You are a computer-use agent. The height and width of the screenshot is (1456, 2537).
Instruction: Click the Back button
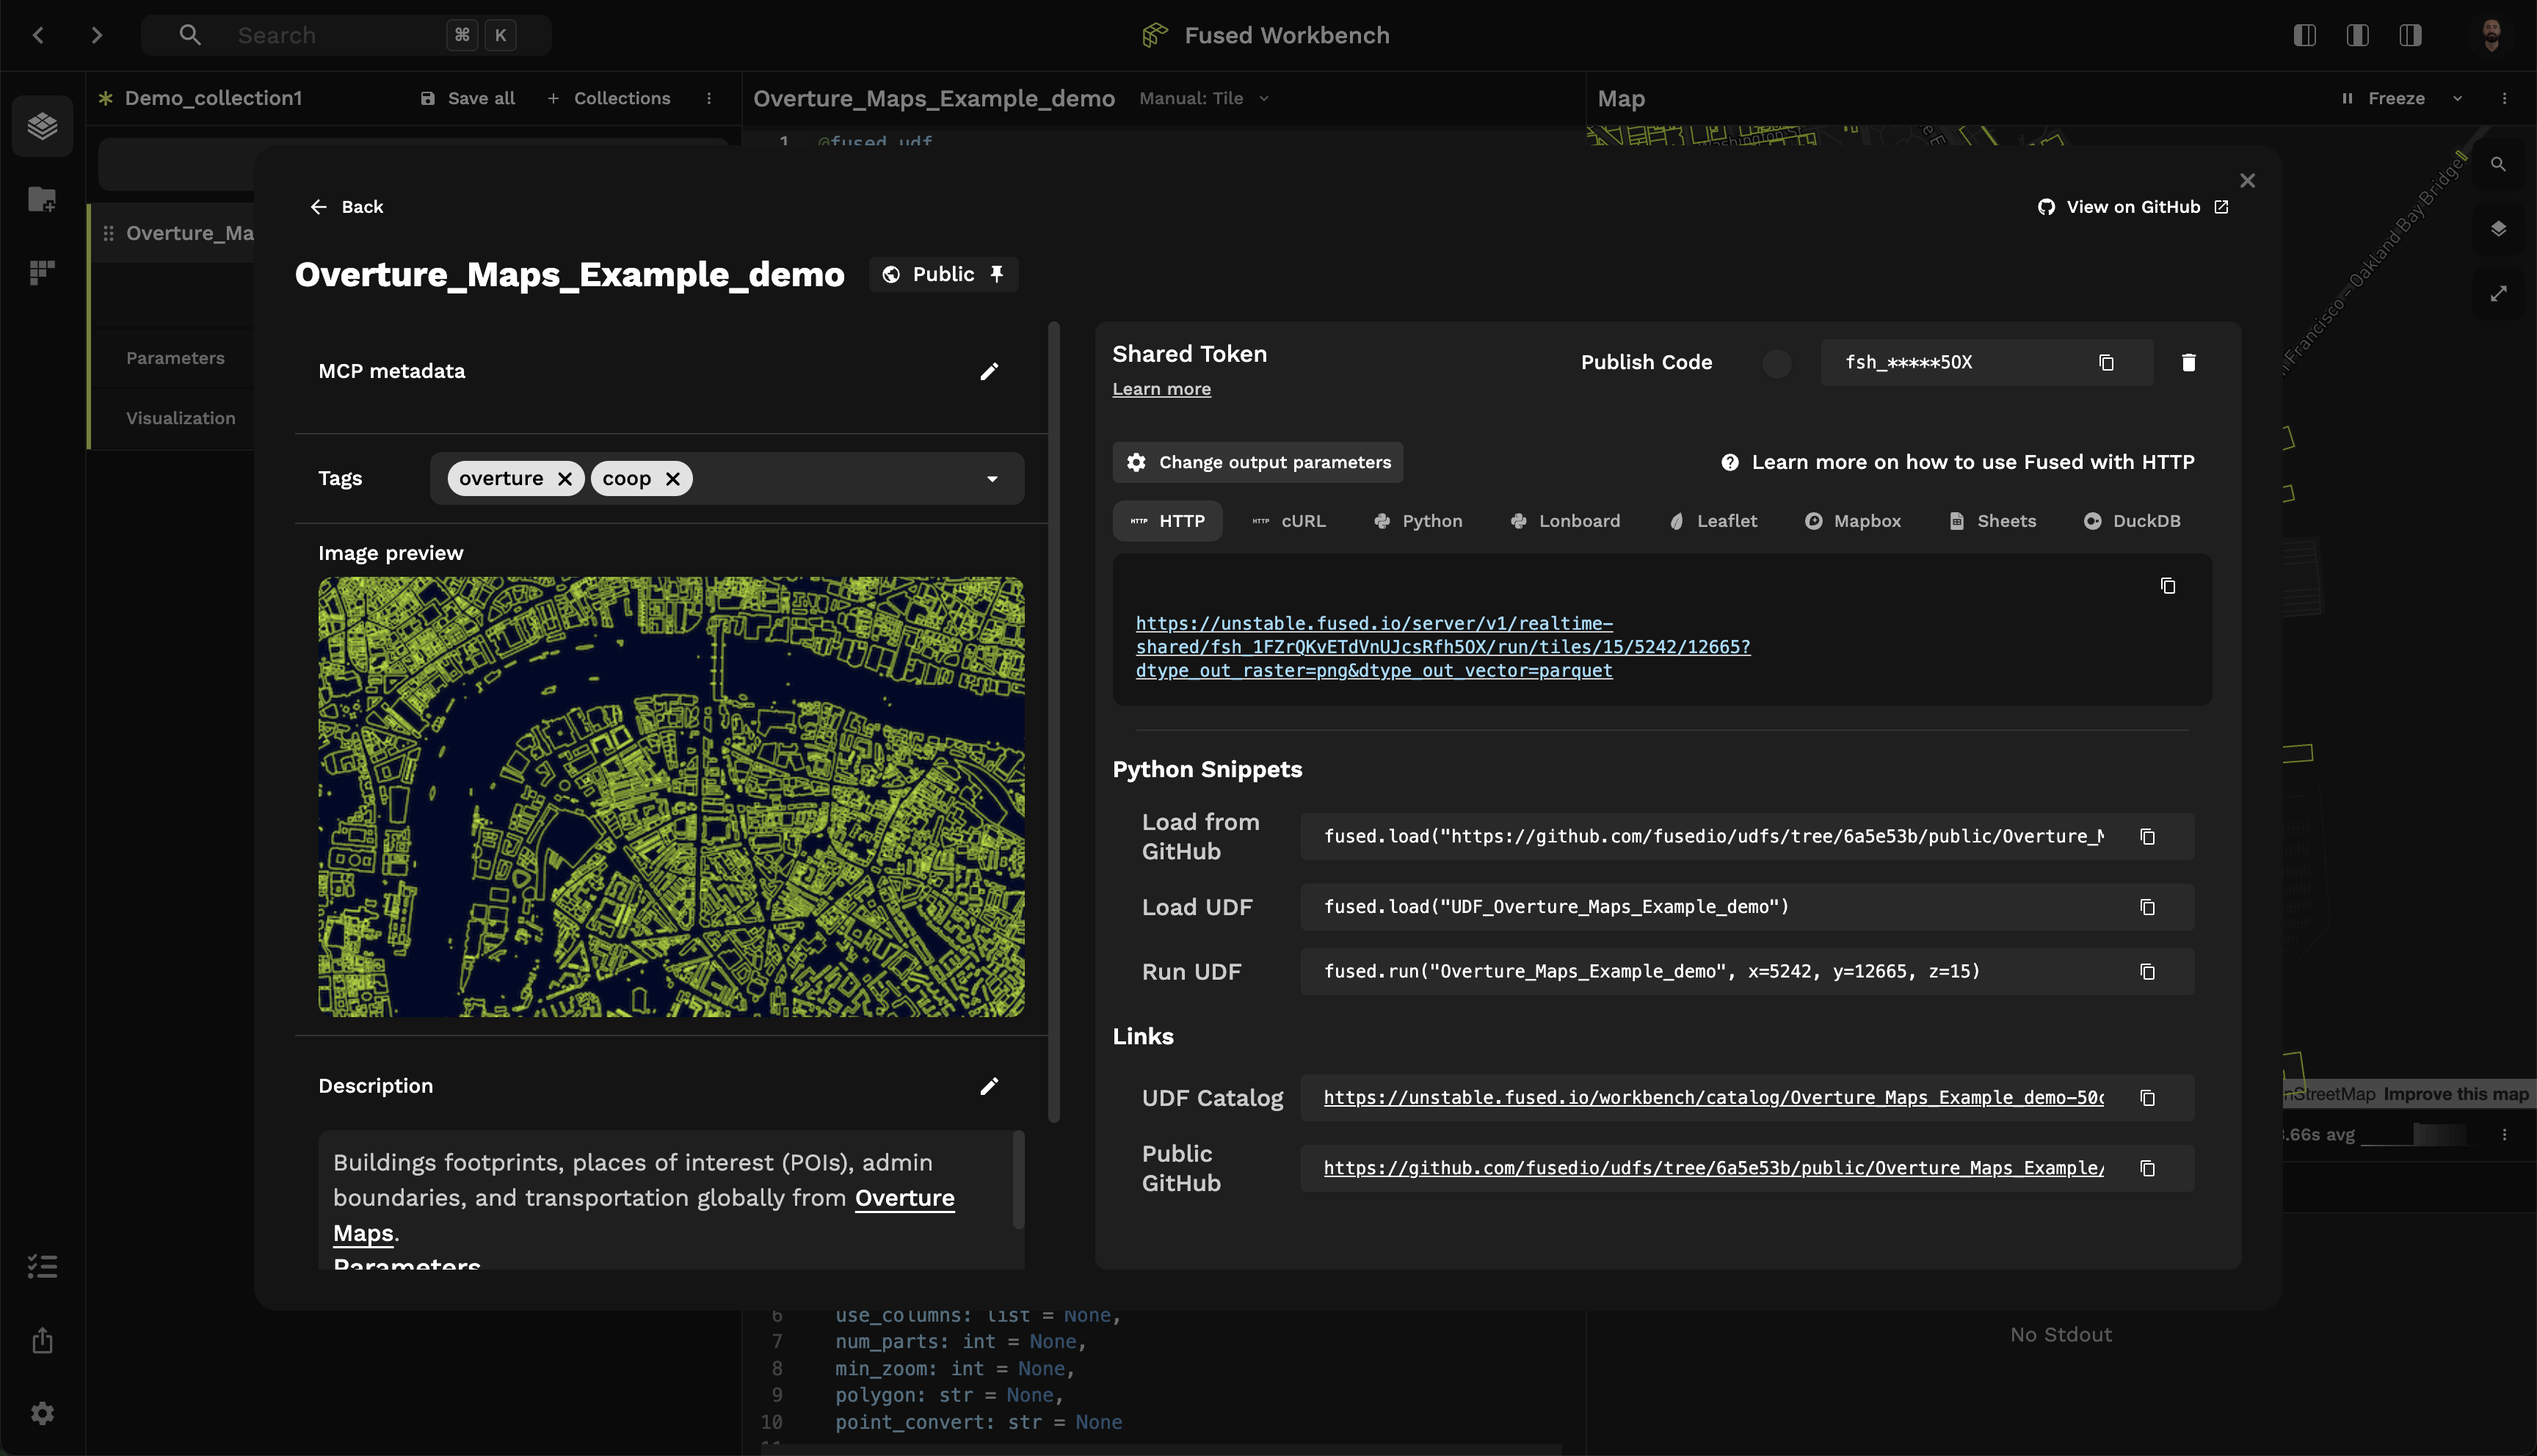346,207
